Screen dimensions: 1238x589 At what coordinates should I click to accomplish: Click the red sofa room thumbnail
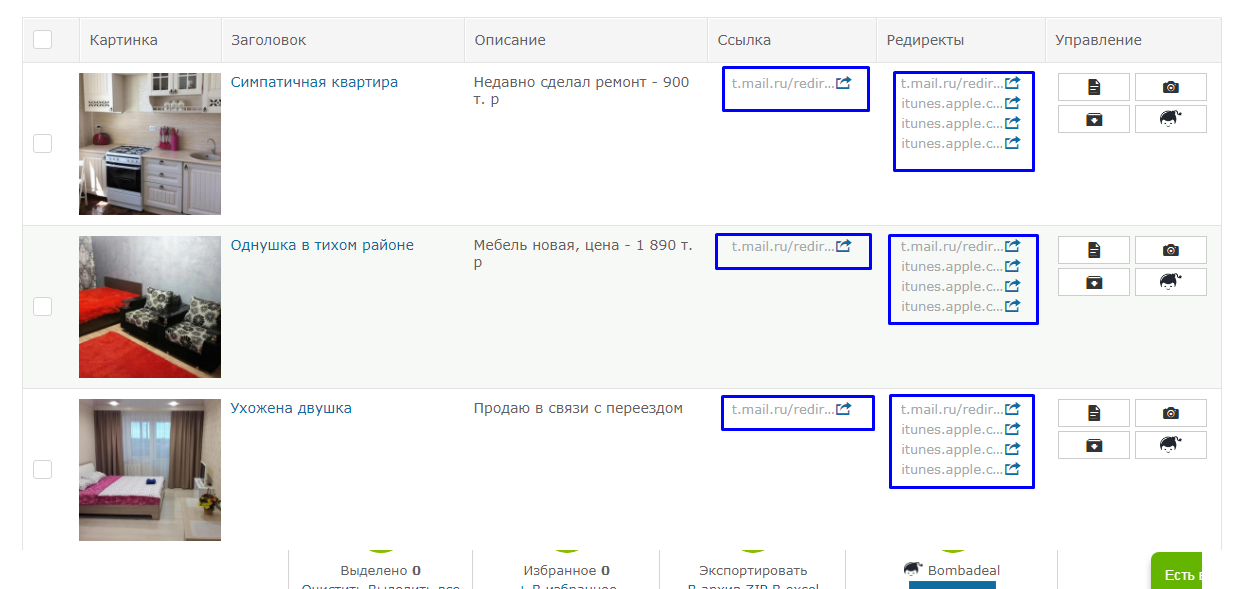click(x=150, y=307)
